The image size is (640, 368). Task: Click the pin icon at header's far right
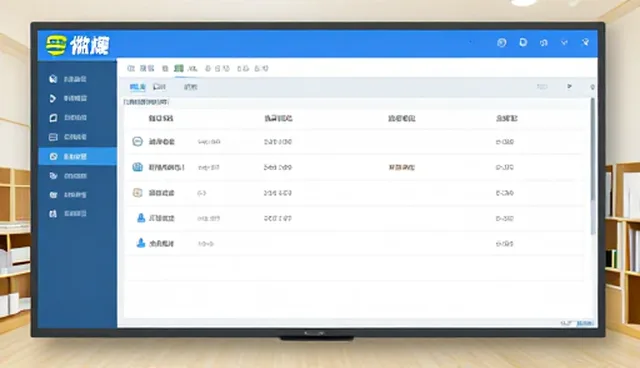pyautogui.click(x=585, y=42)
